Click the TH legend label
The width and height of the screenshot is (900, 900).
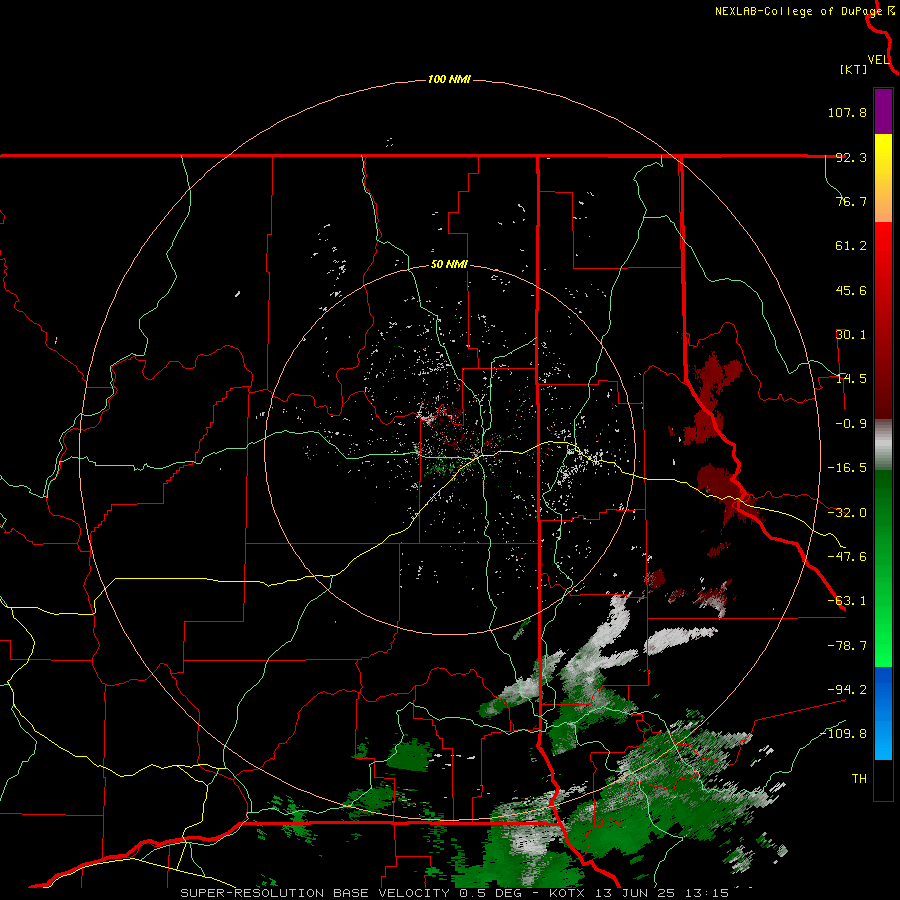click(x=859, y=778)
